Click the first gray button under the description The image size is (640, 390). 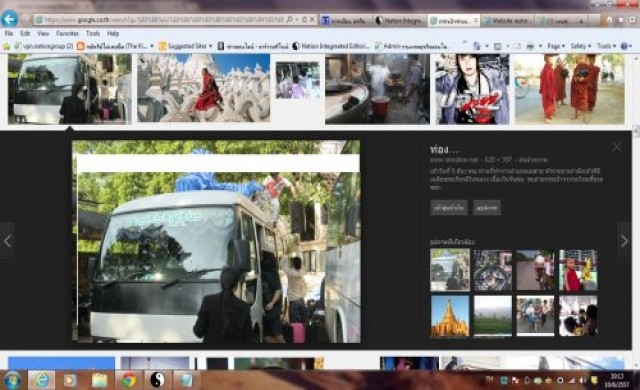pos(449,208)
